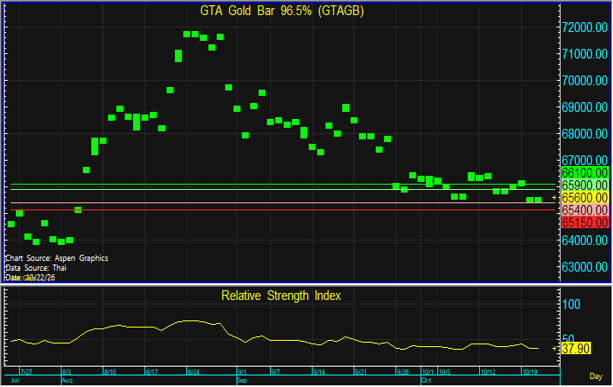Select the 10/12 date axis label
This screenshot has width=613, height=387.
[x=488, y=372]
